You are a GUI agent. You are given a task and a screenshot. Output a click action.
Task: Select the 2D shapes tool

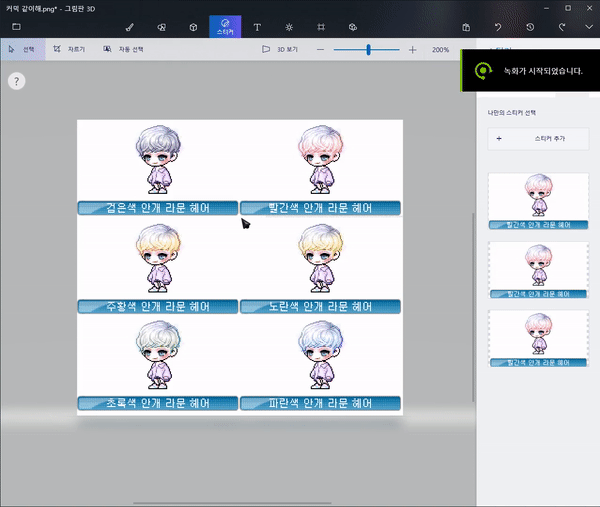[161, 26]
